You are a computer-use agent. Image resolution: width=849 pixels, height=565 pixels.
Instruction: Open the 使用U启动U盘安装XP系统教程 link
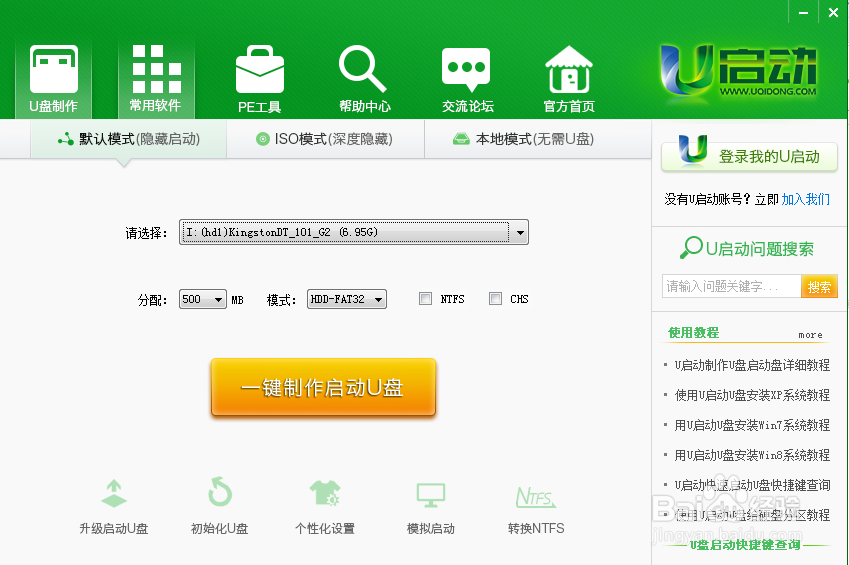point(752,395)
